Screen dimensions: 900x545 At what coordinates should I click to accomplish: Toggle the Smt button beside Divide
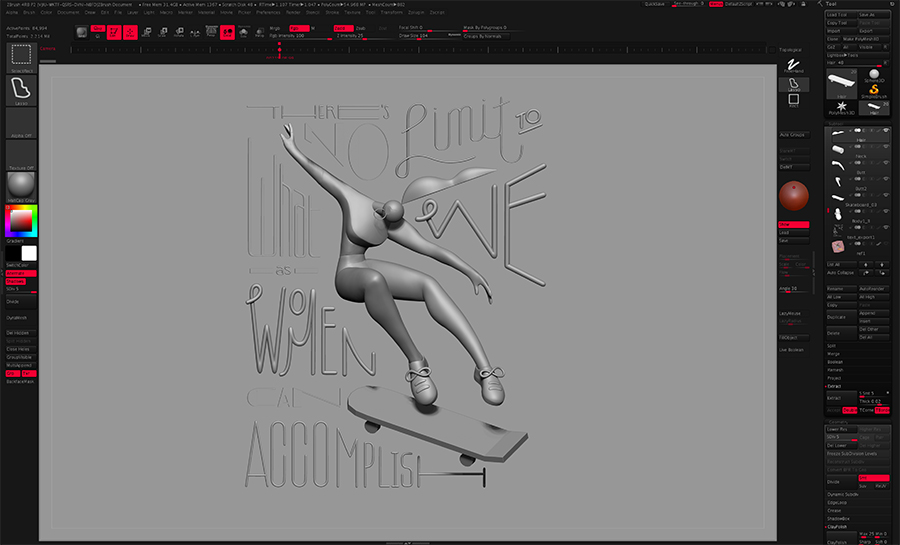(874, 478)
